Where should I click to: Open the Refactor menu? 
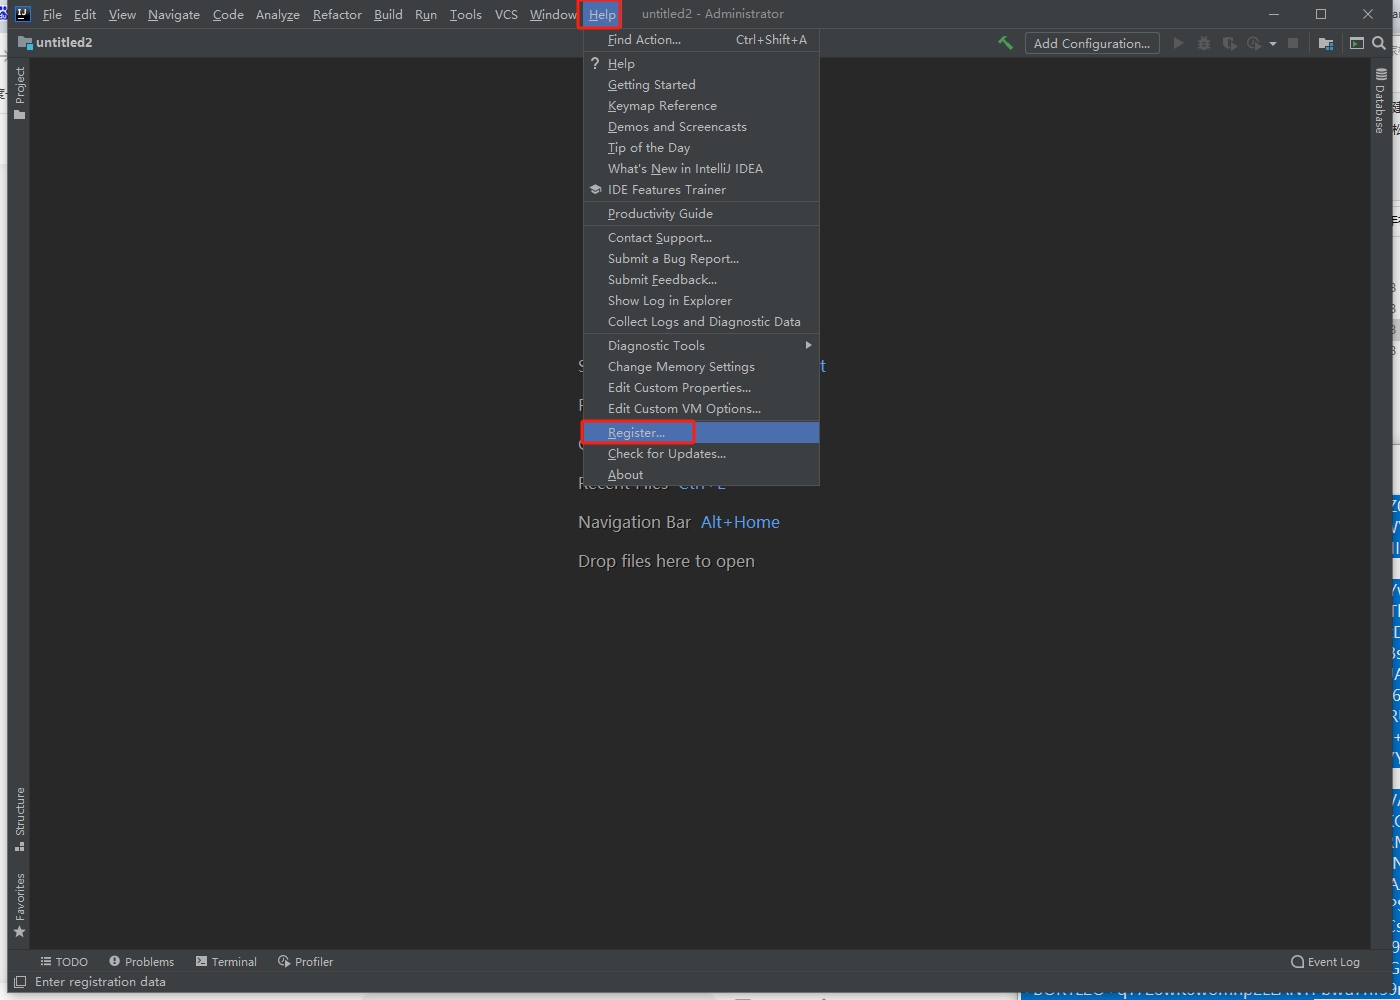point(337,14)
